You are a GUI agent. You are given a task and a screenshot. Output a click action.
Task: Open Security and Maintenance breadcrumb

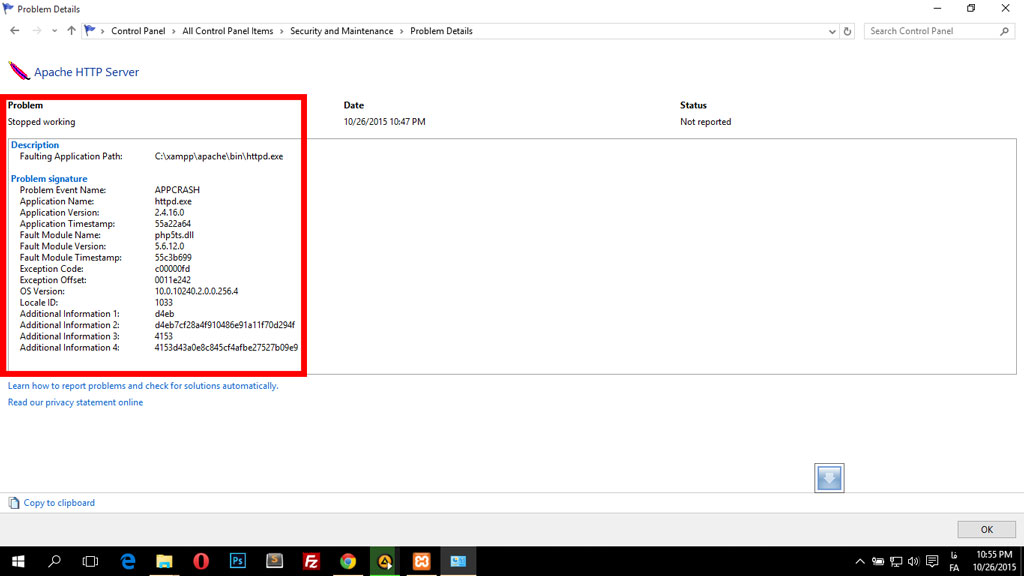[342, 31]
